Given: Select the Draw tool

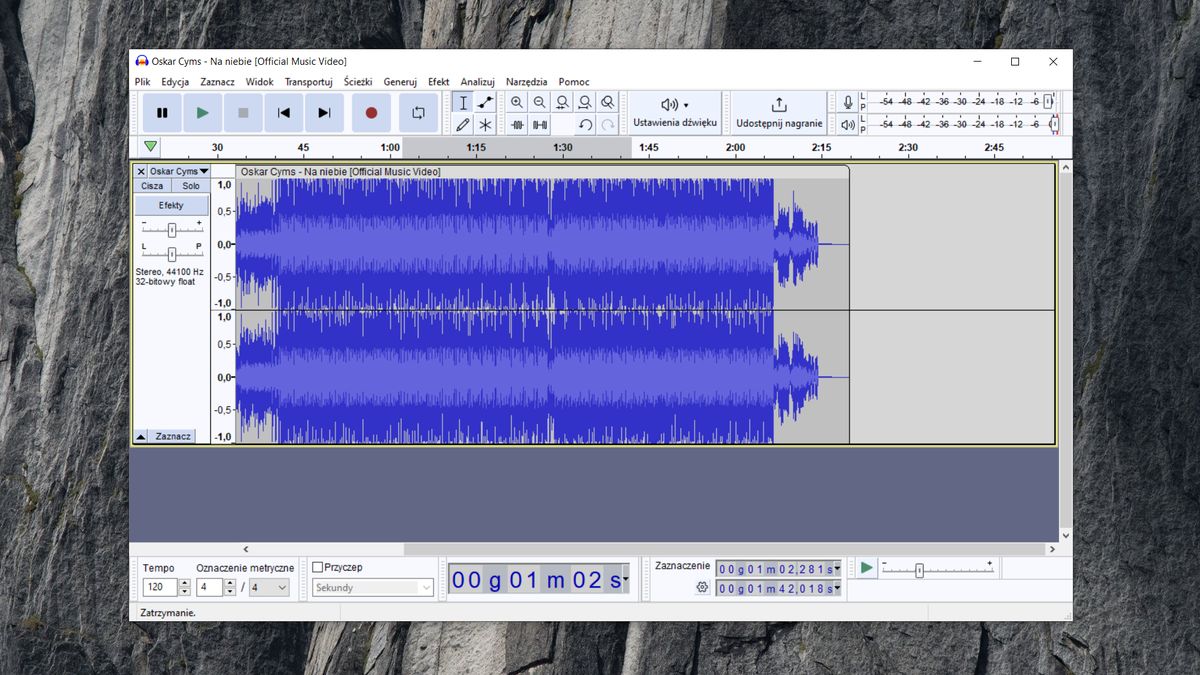Looking at the screenshot, I should point(463,124).
